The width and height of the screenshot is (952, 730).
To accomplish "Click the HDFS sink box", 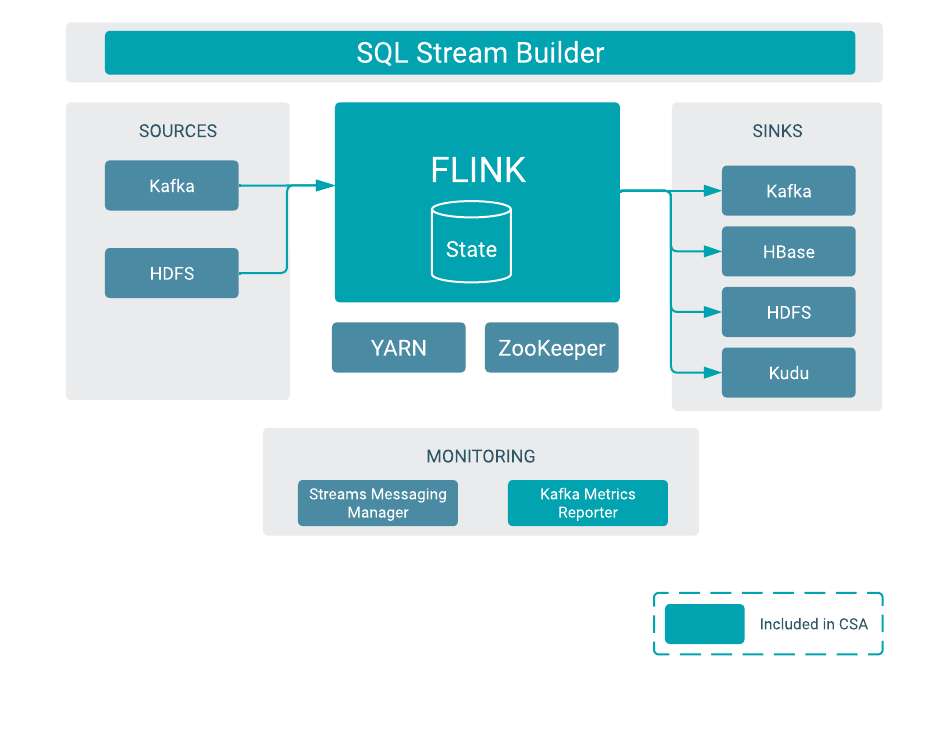I will pos(788,313).
